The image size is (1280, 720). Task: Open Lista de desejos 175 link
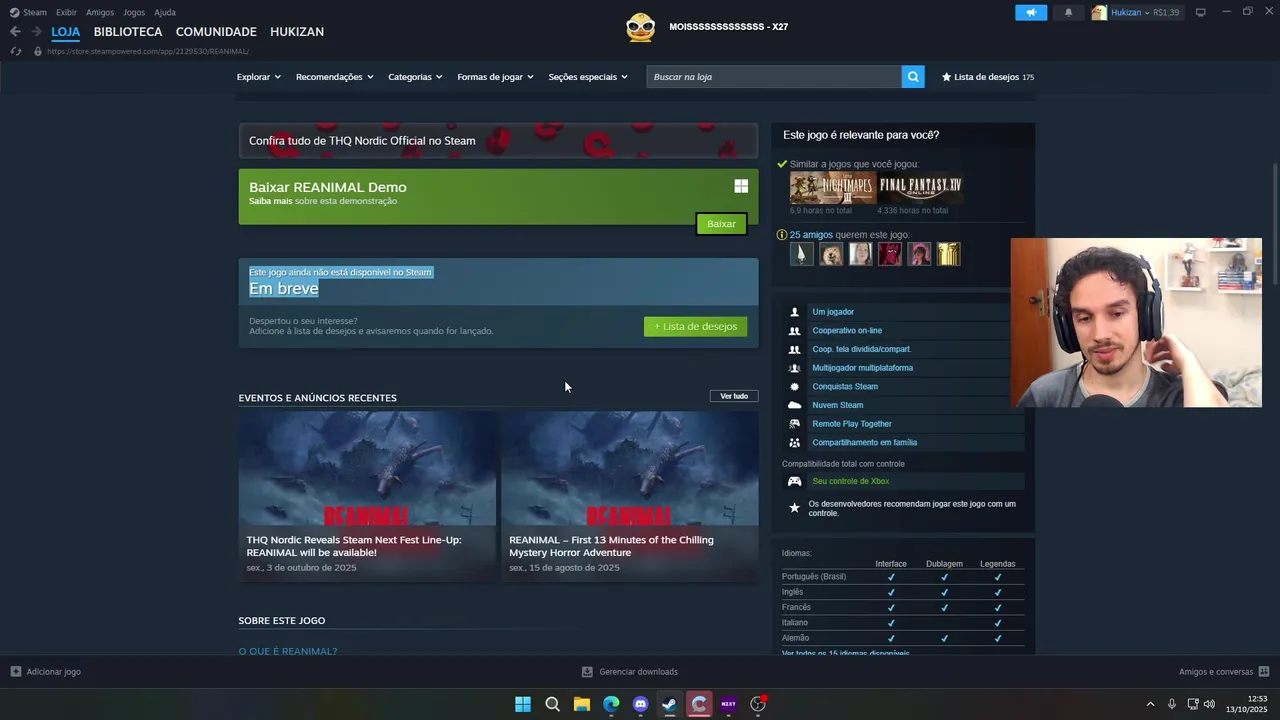[988, 77]
